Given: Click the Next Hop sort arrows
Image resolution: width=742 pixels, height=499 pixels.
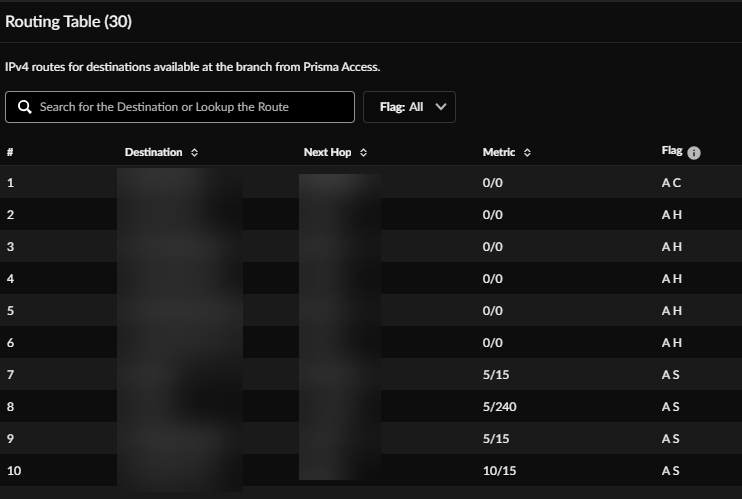Looking at the screenshot, I should pyautogui.click(x=363, y=153).
